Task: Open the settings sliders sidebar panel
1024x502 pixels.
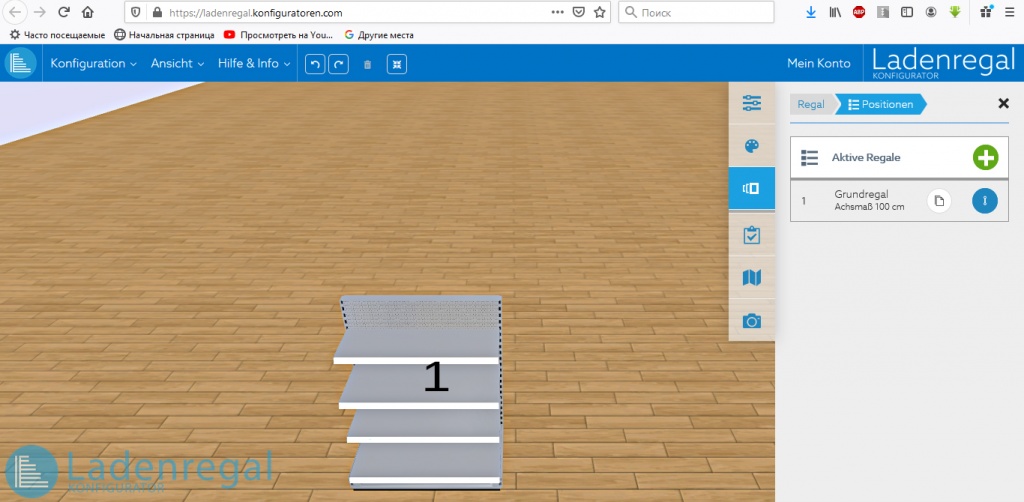Action: point(751,103)
